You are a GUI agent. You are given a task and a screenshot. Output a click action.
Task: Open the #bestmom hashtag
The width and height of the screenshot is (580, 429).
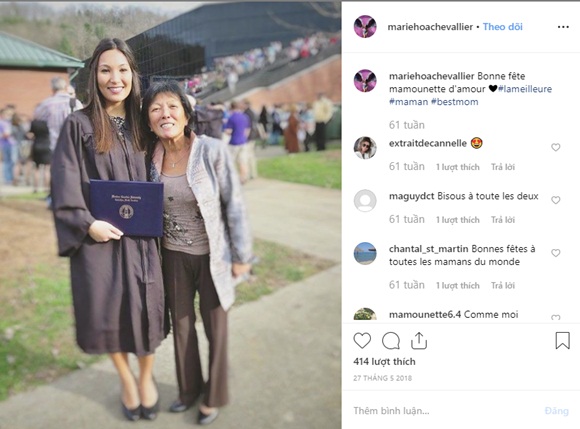click(x=455, y=102)
